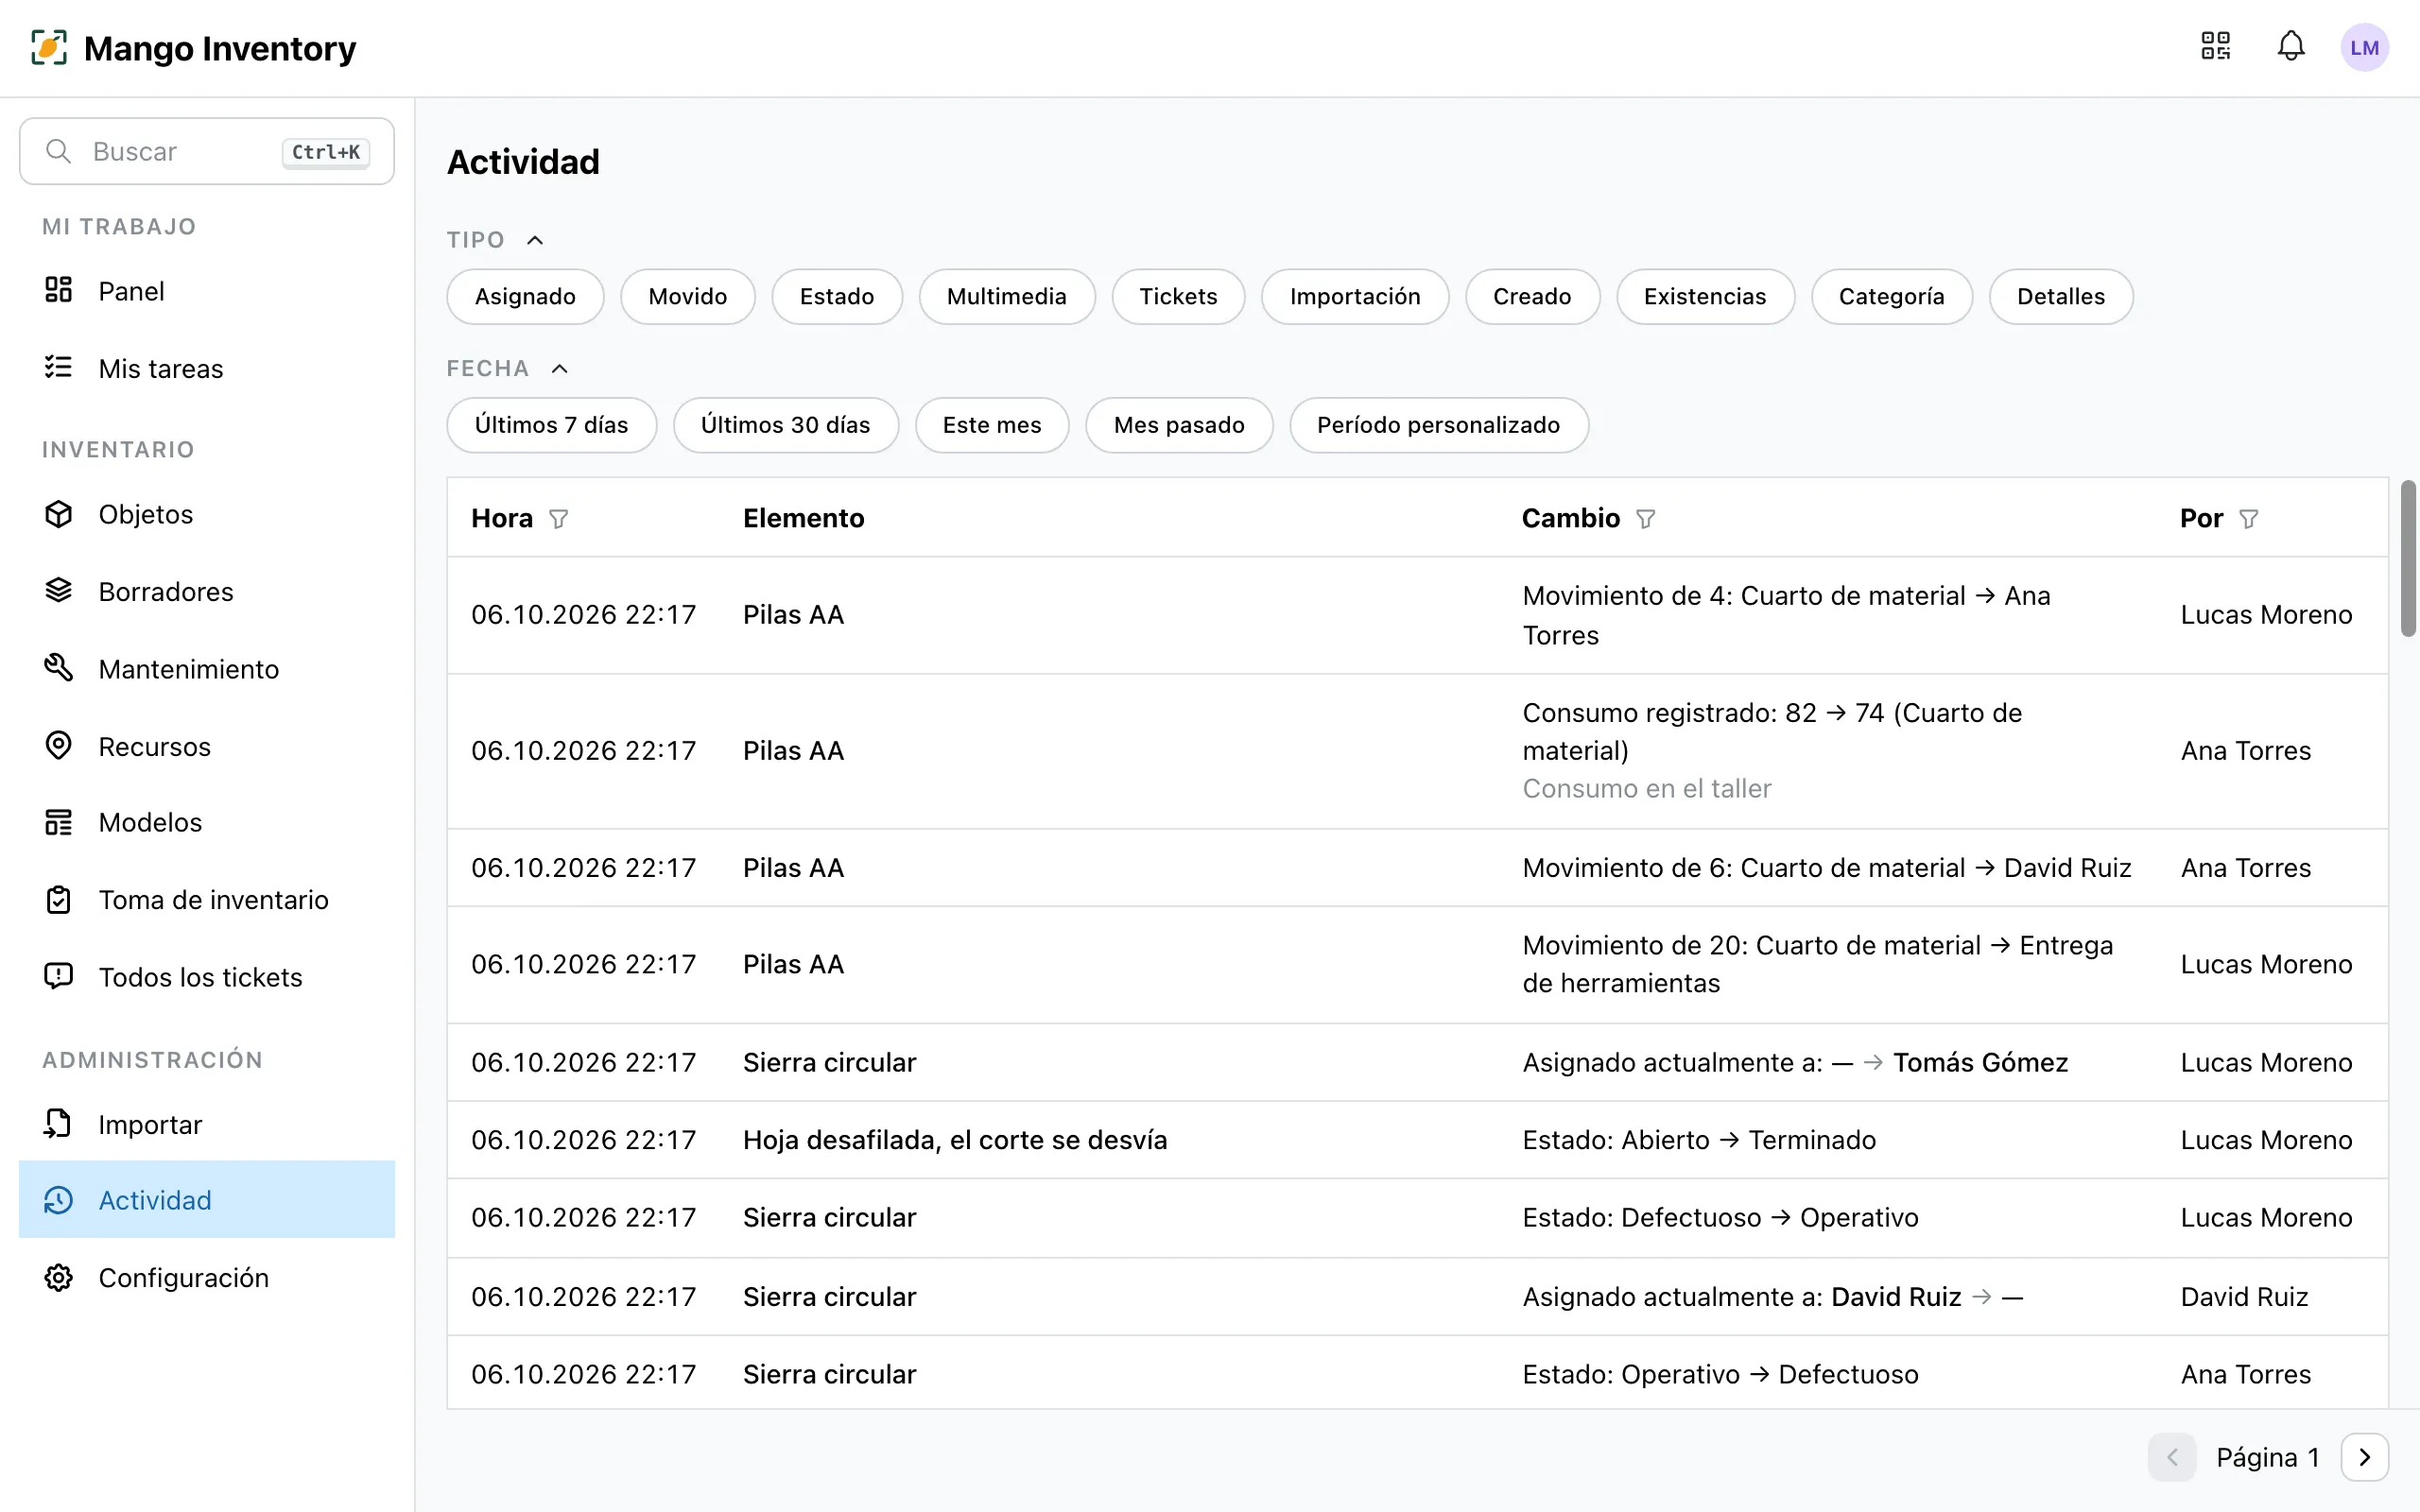Filter by Creado type
Viewport: 2420px width, 1512px height.
click(x=1532, y=296)
